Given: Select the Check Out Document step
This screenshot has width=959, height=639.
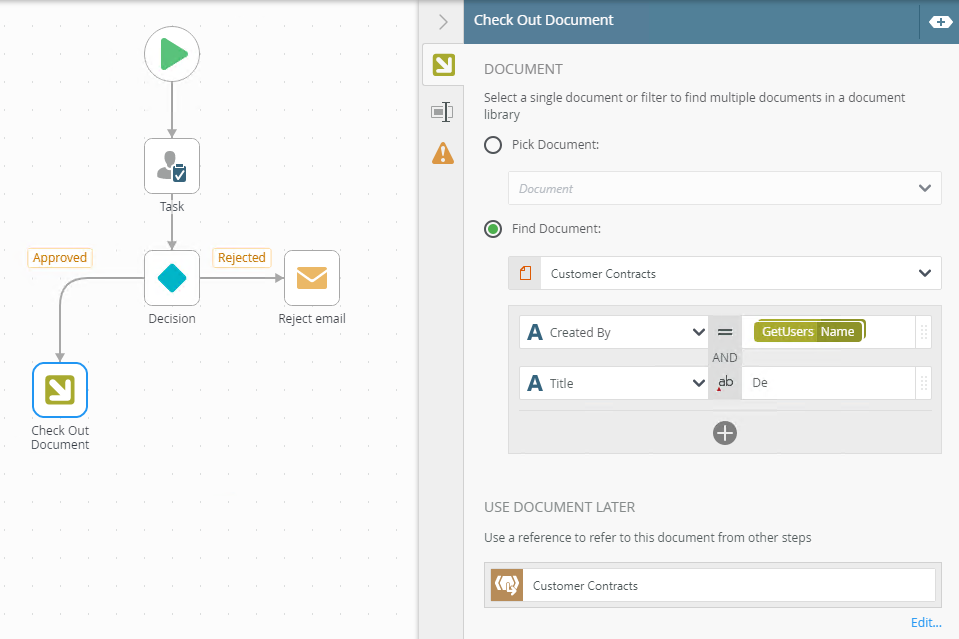Looking at the screenshot, I should pyautogui.click(x=60, y=389).
